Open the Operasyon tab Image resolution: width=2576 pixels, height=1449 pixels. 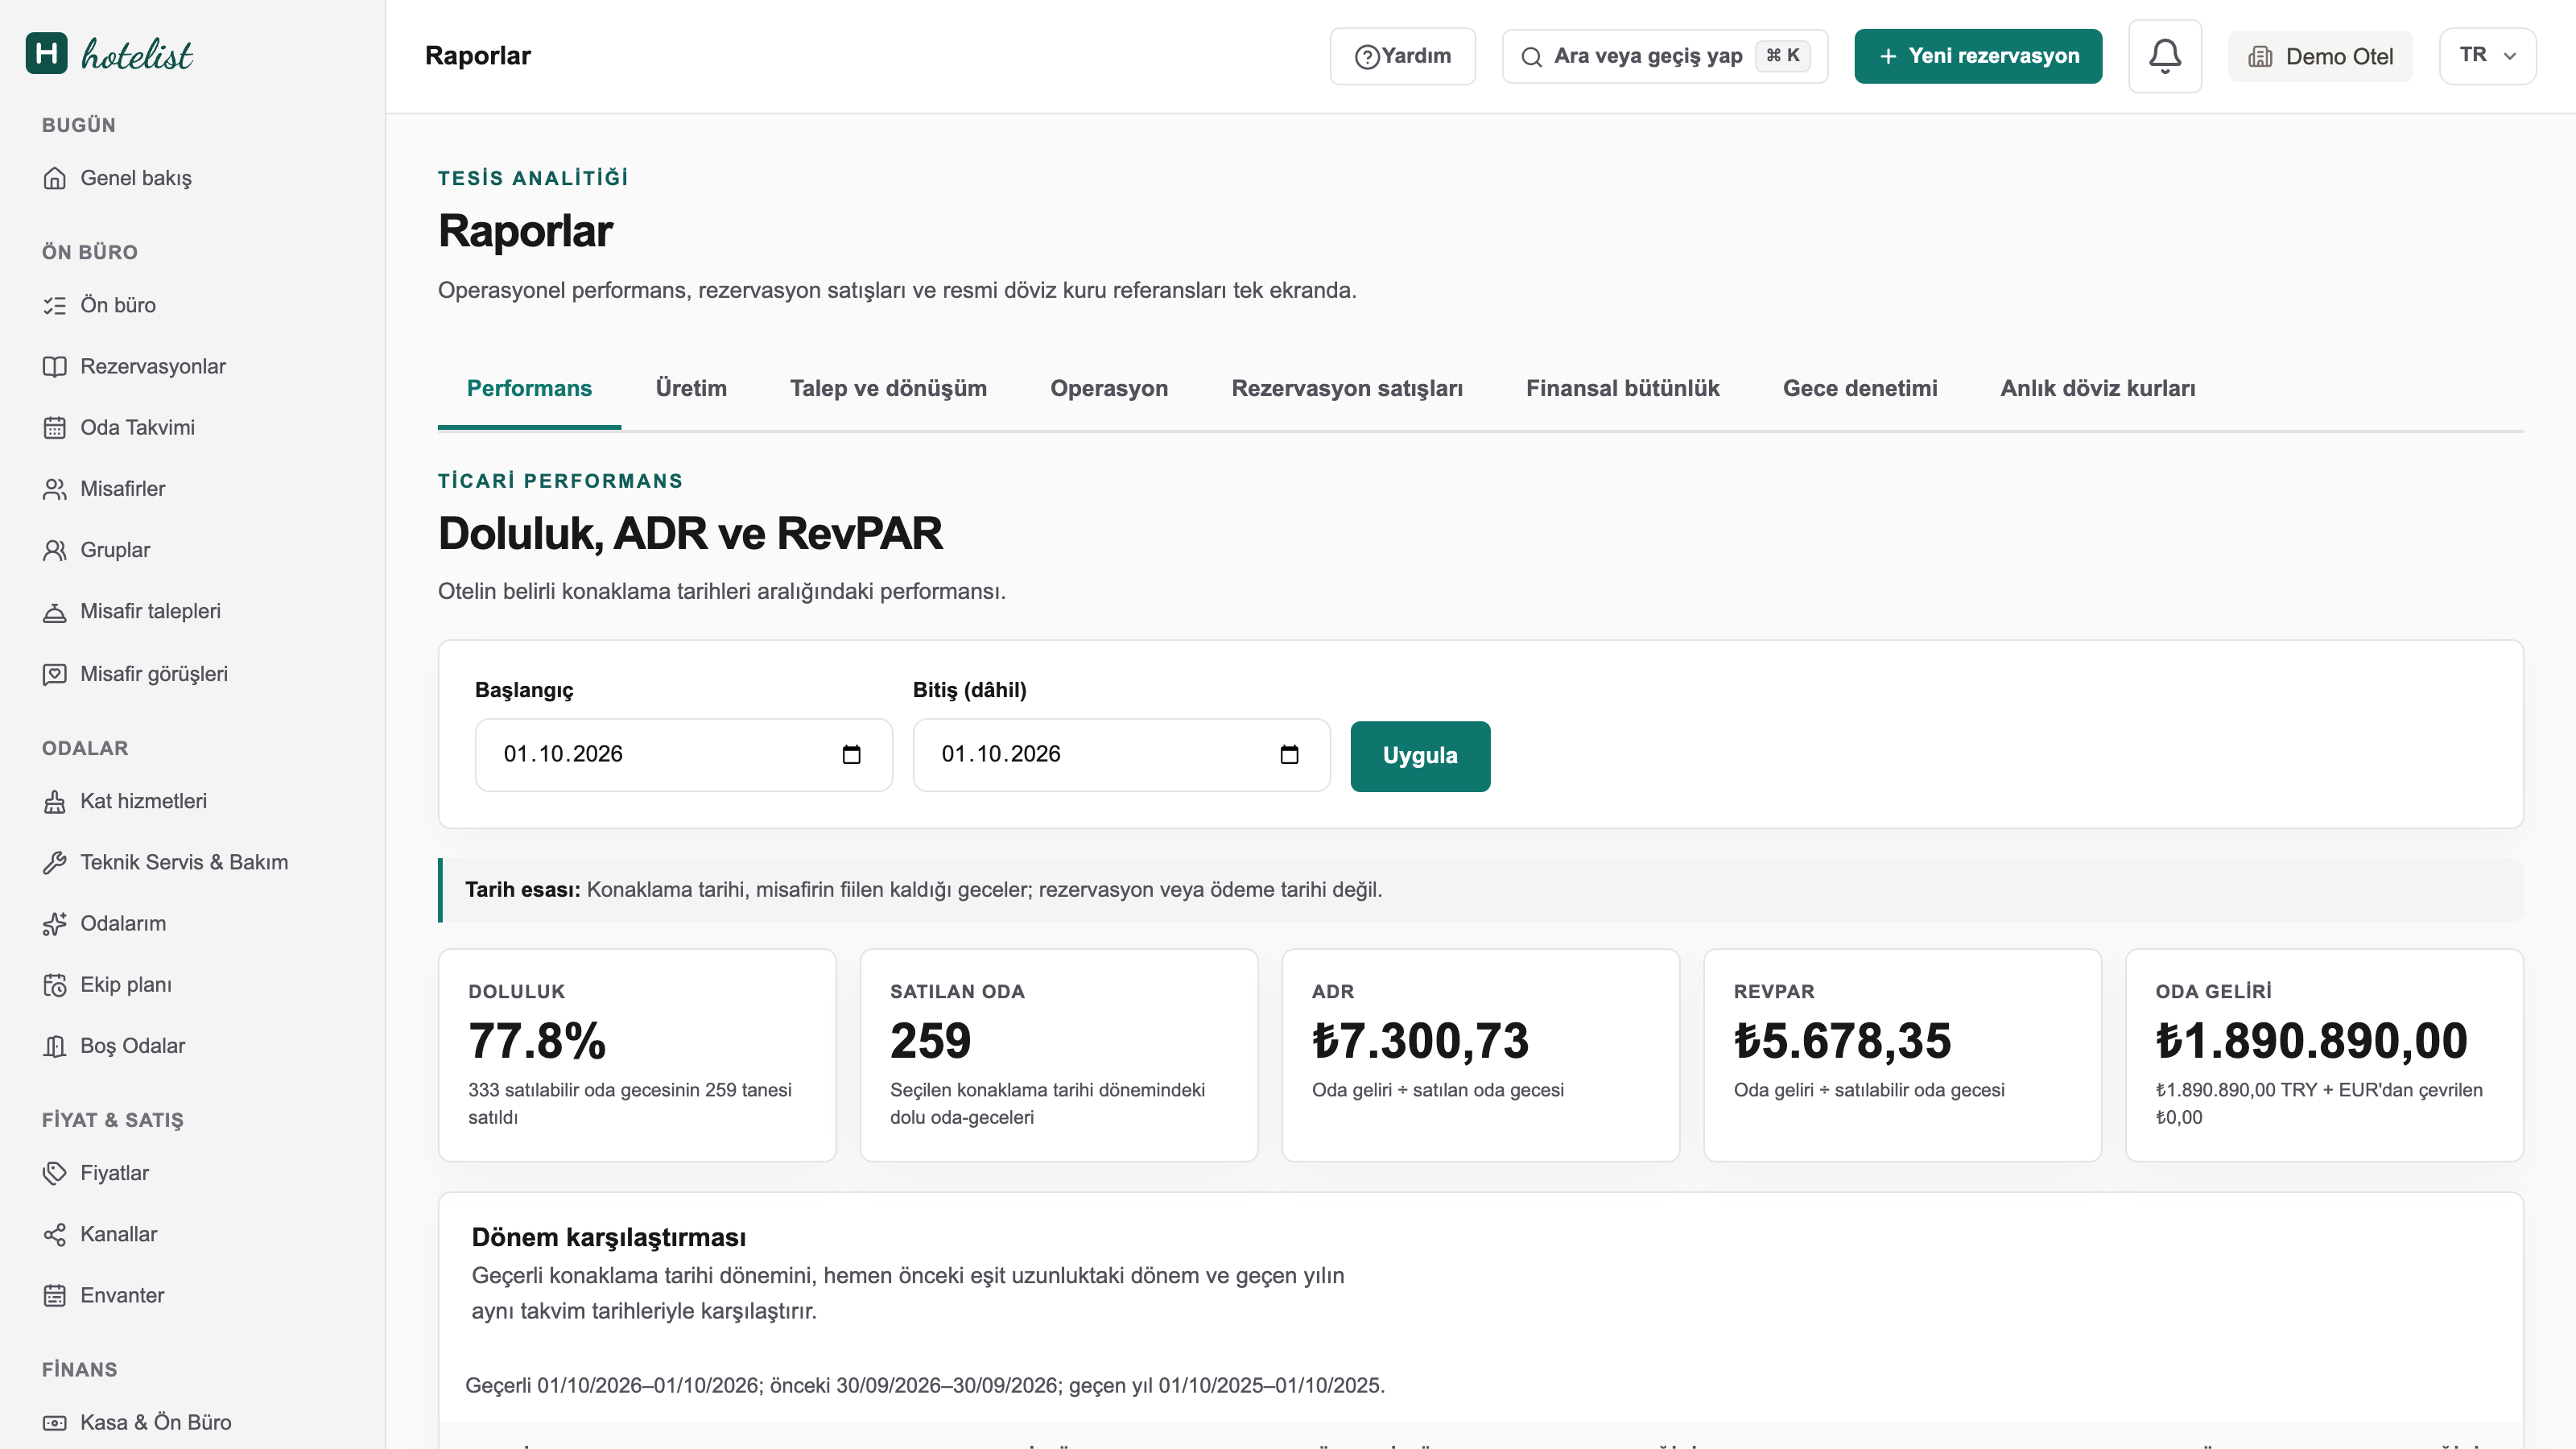(1109, 388)
